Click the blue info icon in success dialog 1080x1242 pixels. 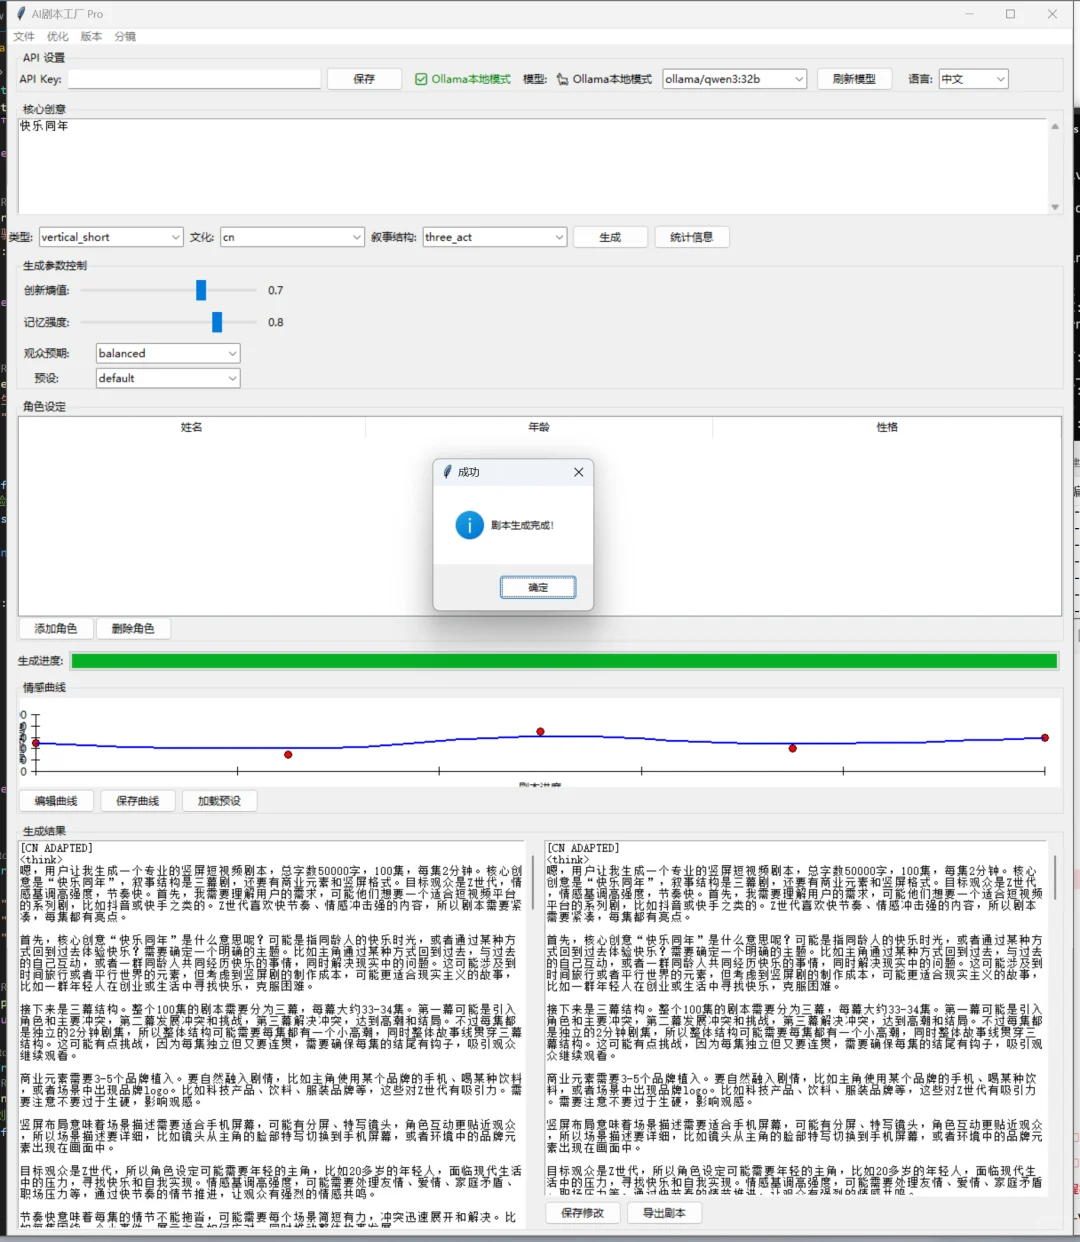point(469,525)
